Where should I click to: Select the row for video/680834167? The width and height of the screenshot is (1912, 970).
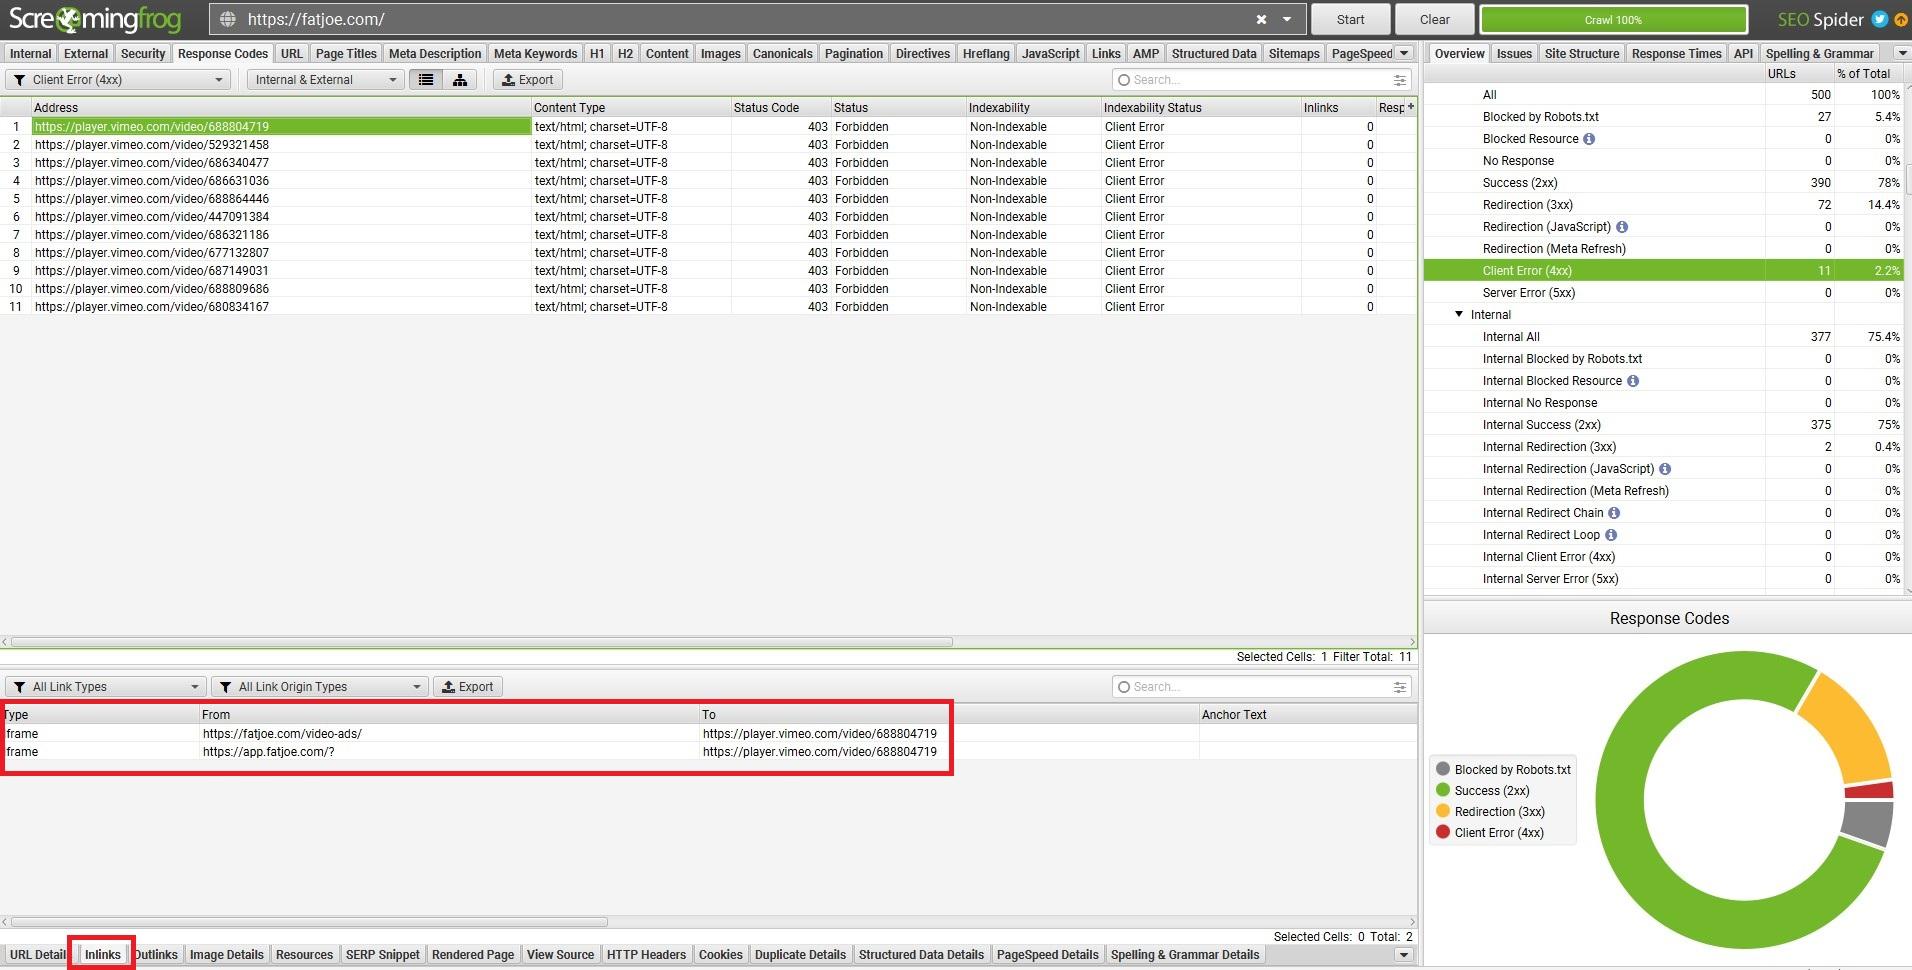[x=708, y=306]
